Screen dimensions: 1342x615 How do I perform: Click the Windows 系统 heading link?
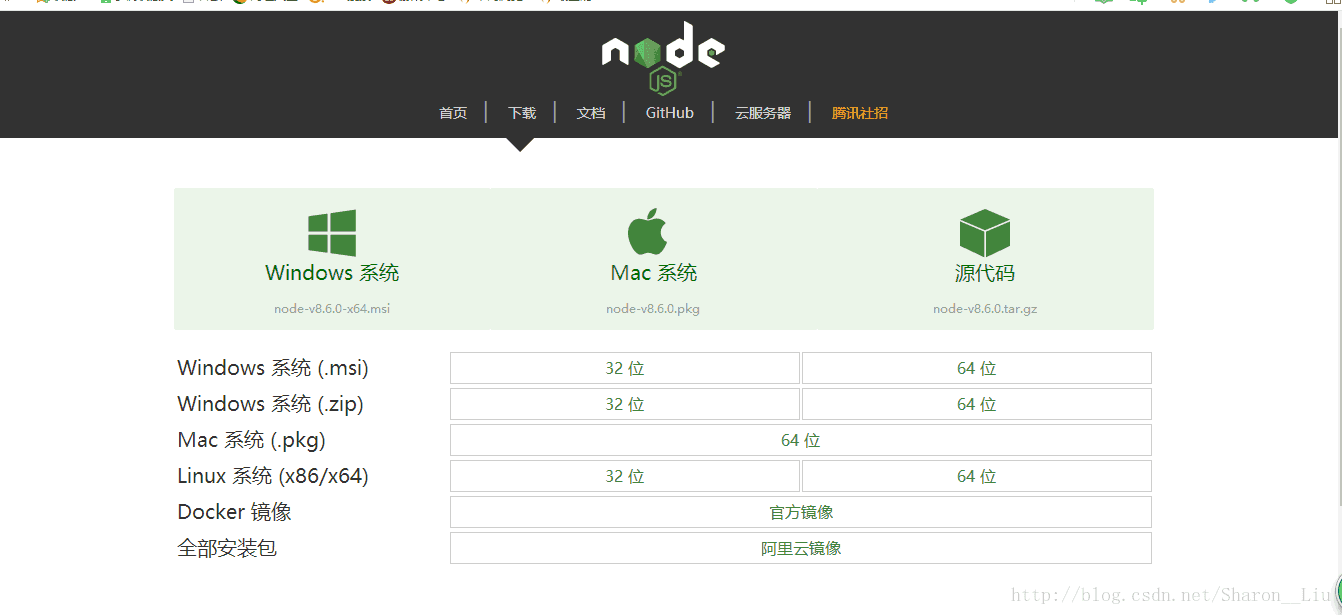(332, 273)
